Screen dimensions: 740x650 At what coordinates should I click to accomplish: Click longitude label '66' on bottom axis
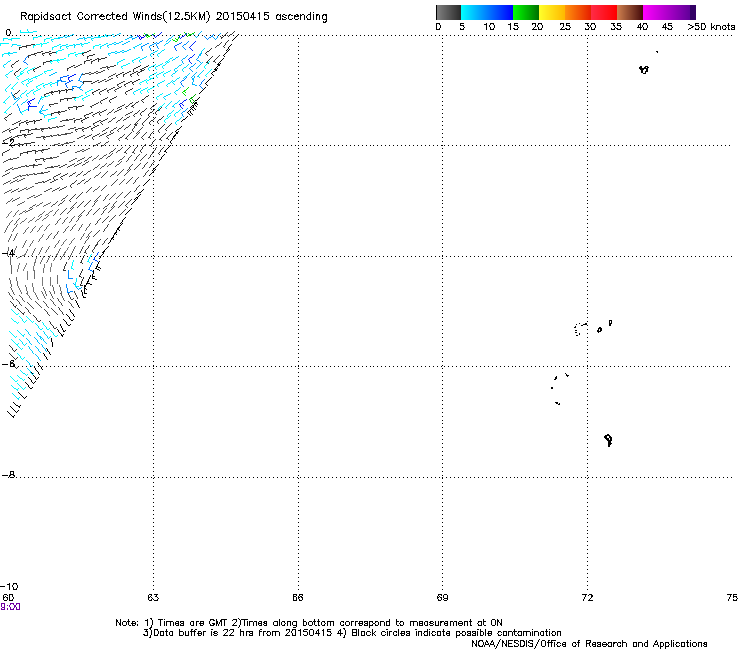click(298, 598)
